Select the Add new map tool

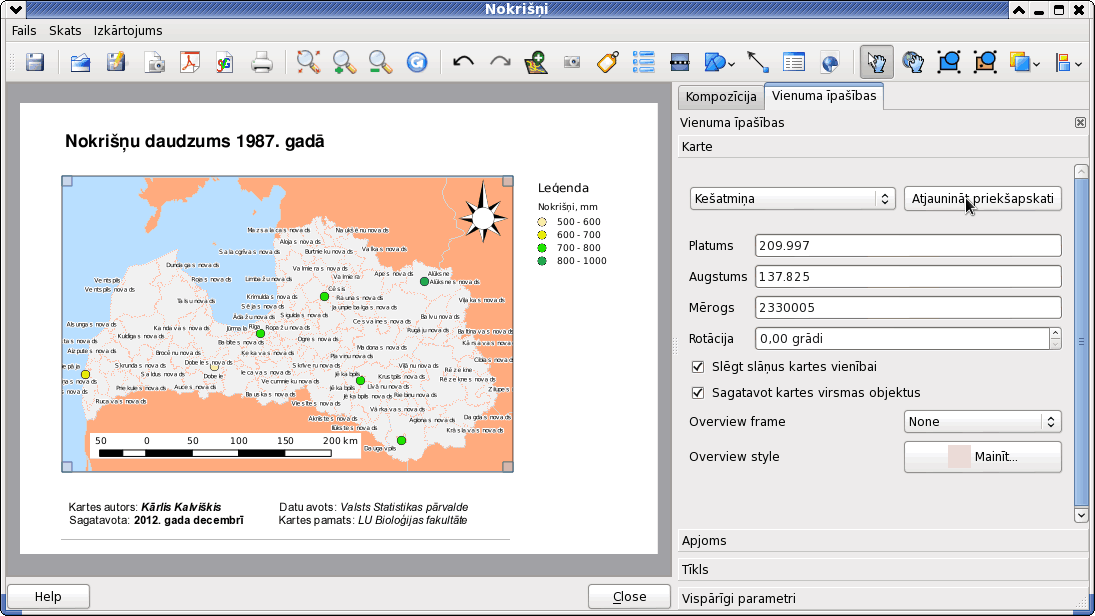coord(536,62)
